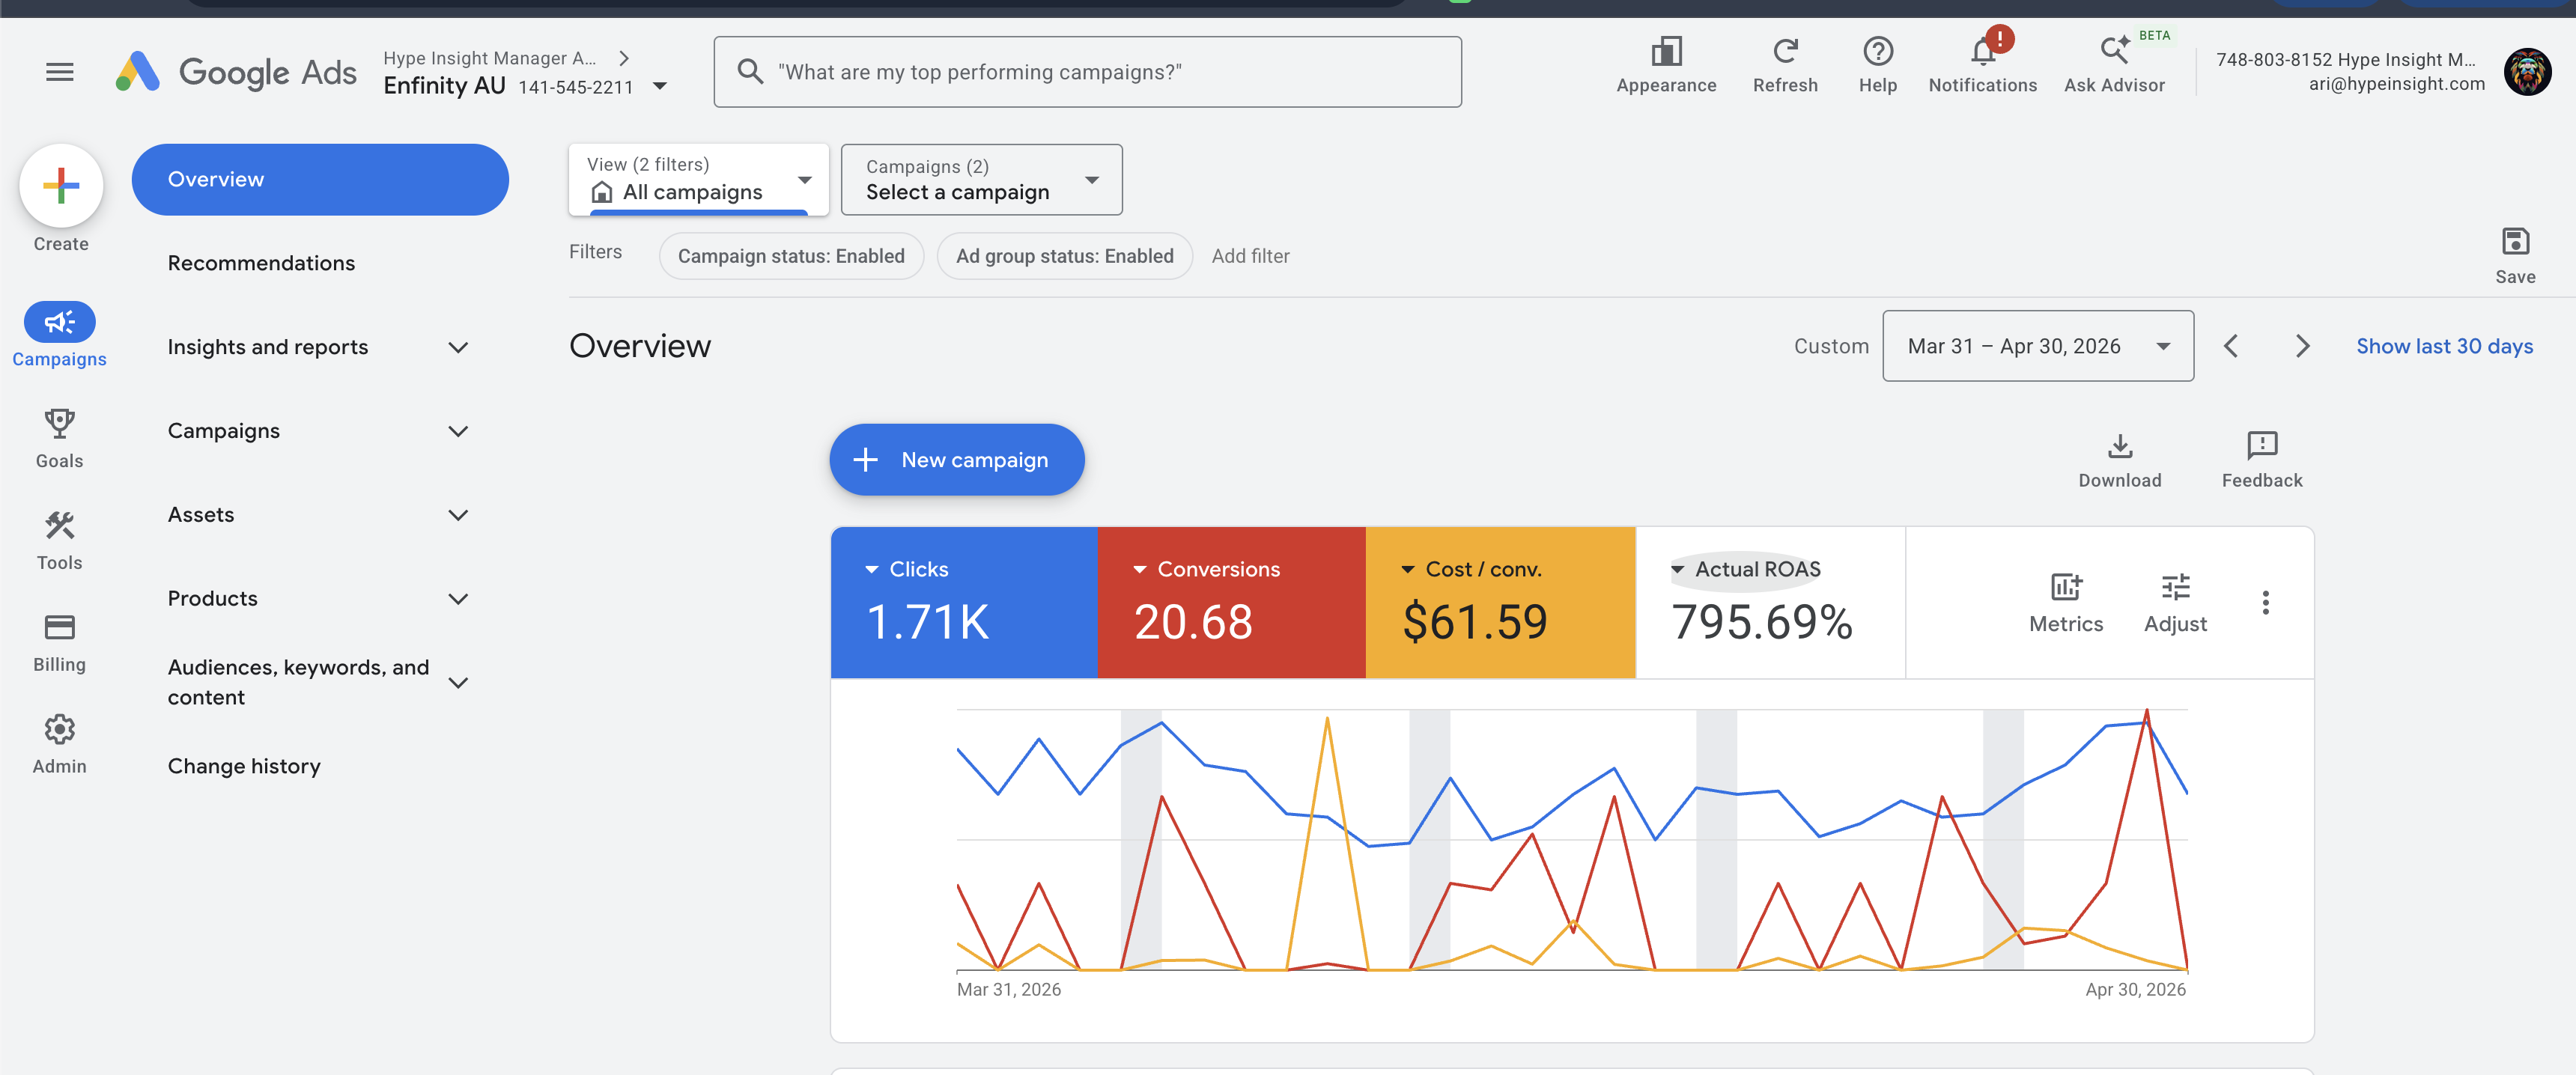The height and width of the screenshot is (1075, 2576).
Task: Expand Campaigns section in sidebar
Action: coord(458,432)
